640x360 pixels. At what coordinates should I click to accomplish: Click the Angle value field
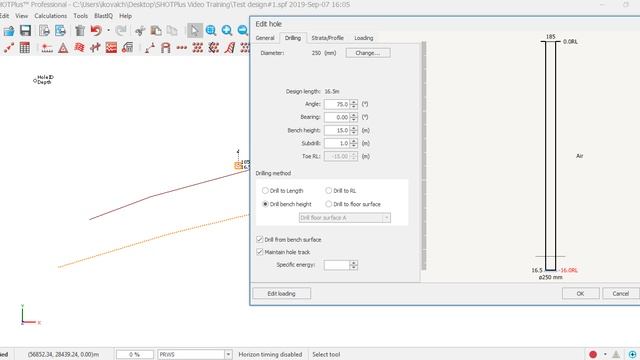point(337,104)
